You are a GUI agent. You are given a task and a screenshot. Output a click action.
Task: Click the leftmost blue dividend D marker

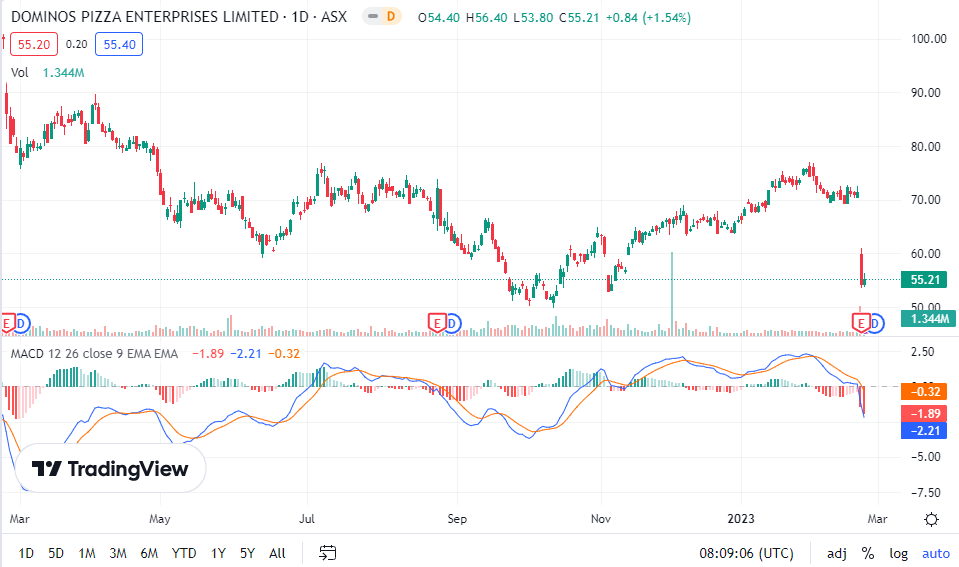click(22, 322)
